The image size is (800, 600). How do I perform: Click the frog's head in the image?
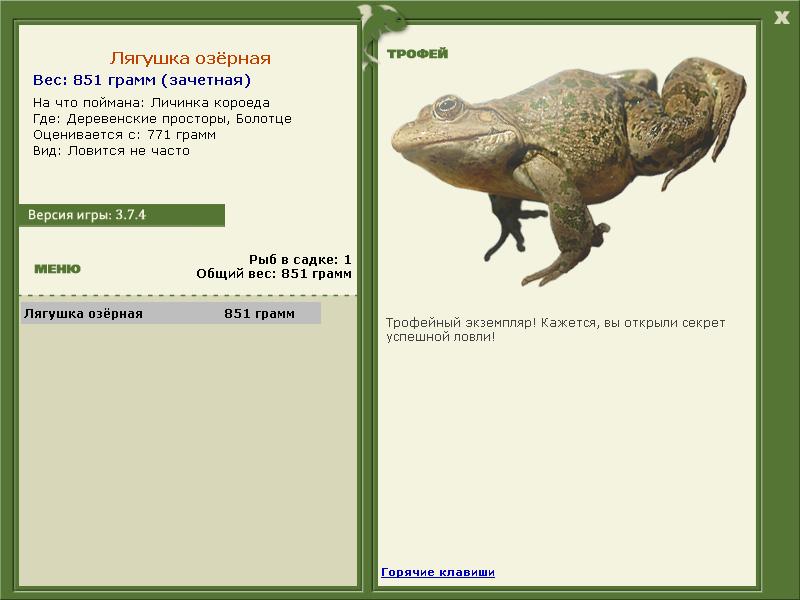[x=440, y=115]
